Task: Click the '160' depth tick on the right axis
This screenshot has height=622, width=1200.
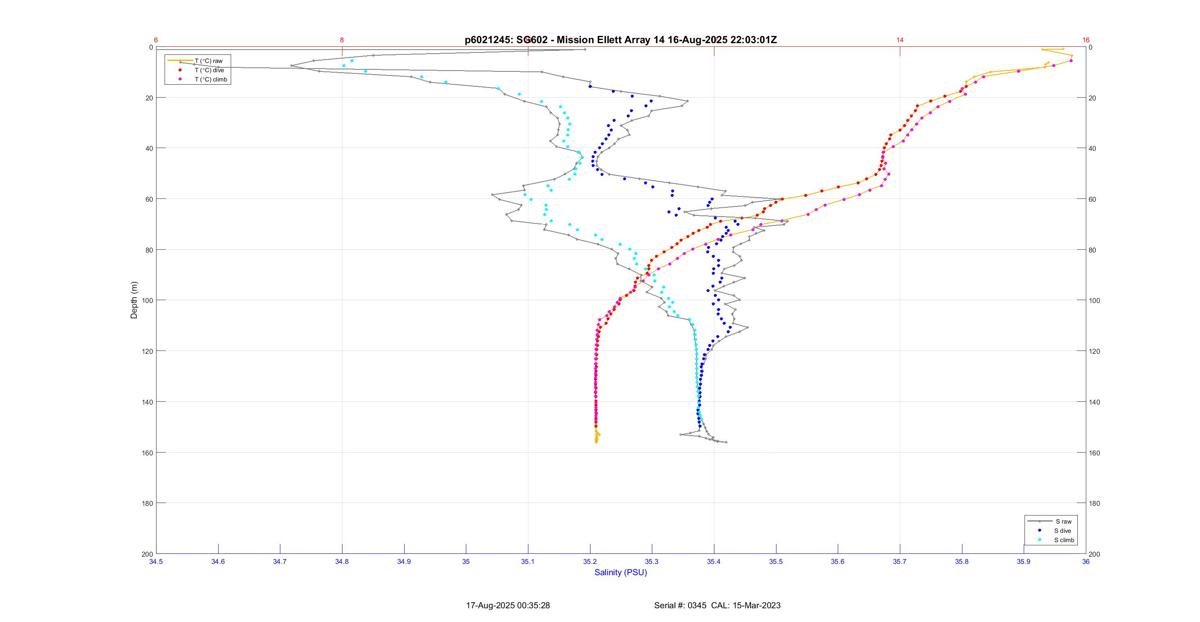Action: coord(1096,453)
